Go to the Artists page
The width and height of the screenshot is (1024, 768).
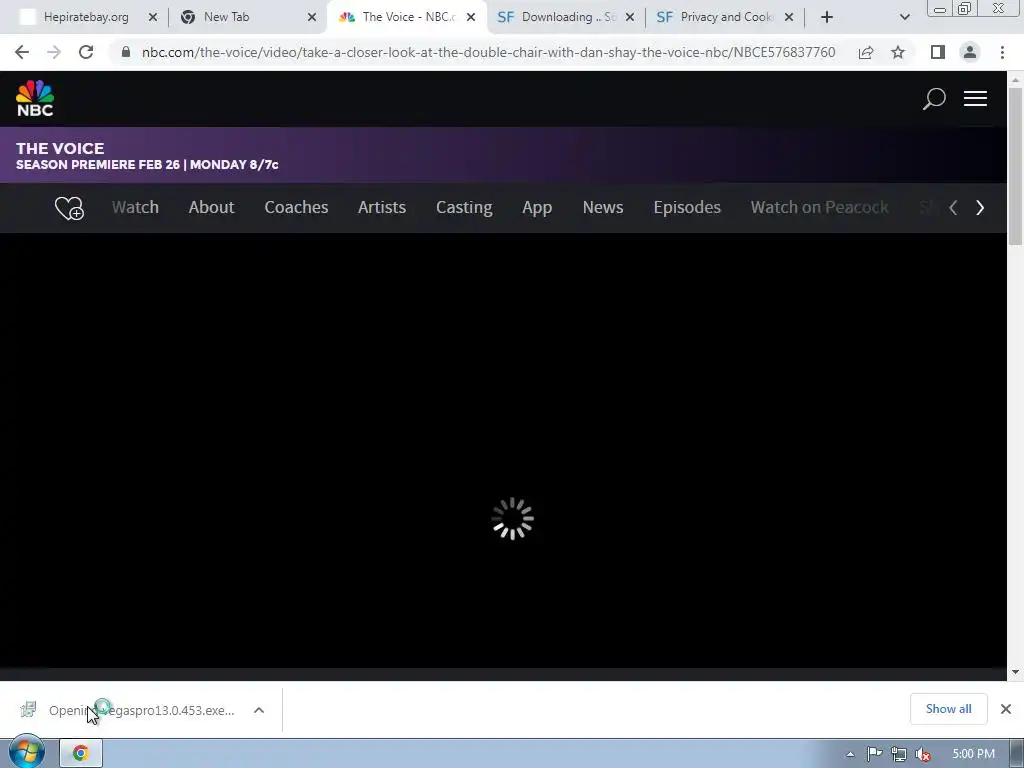[x=382, y=207]
